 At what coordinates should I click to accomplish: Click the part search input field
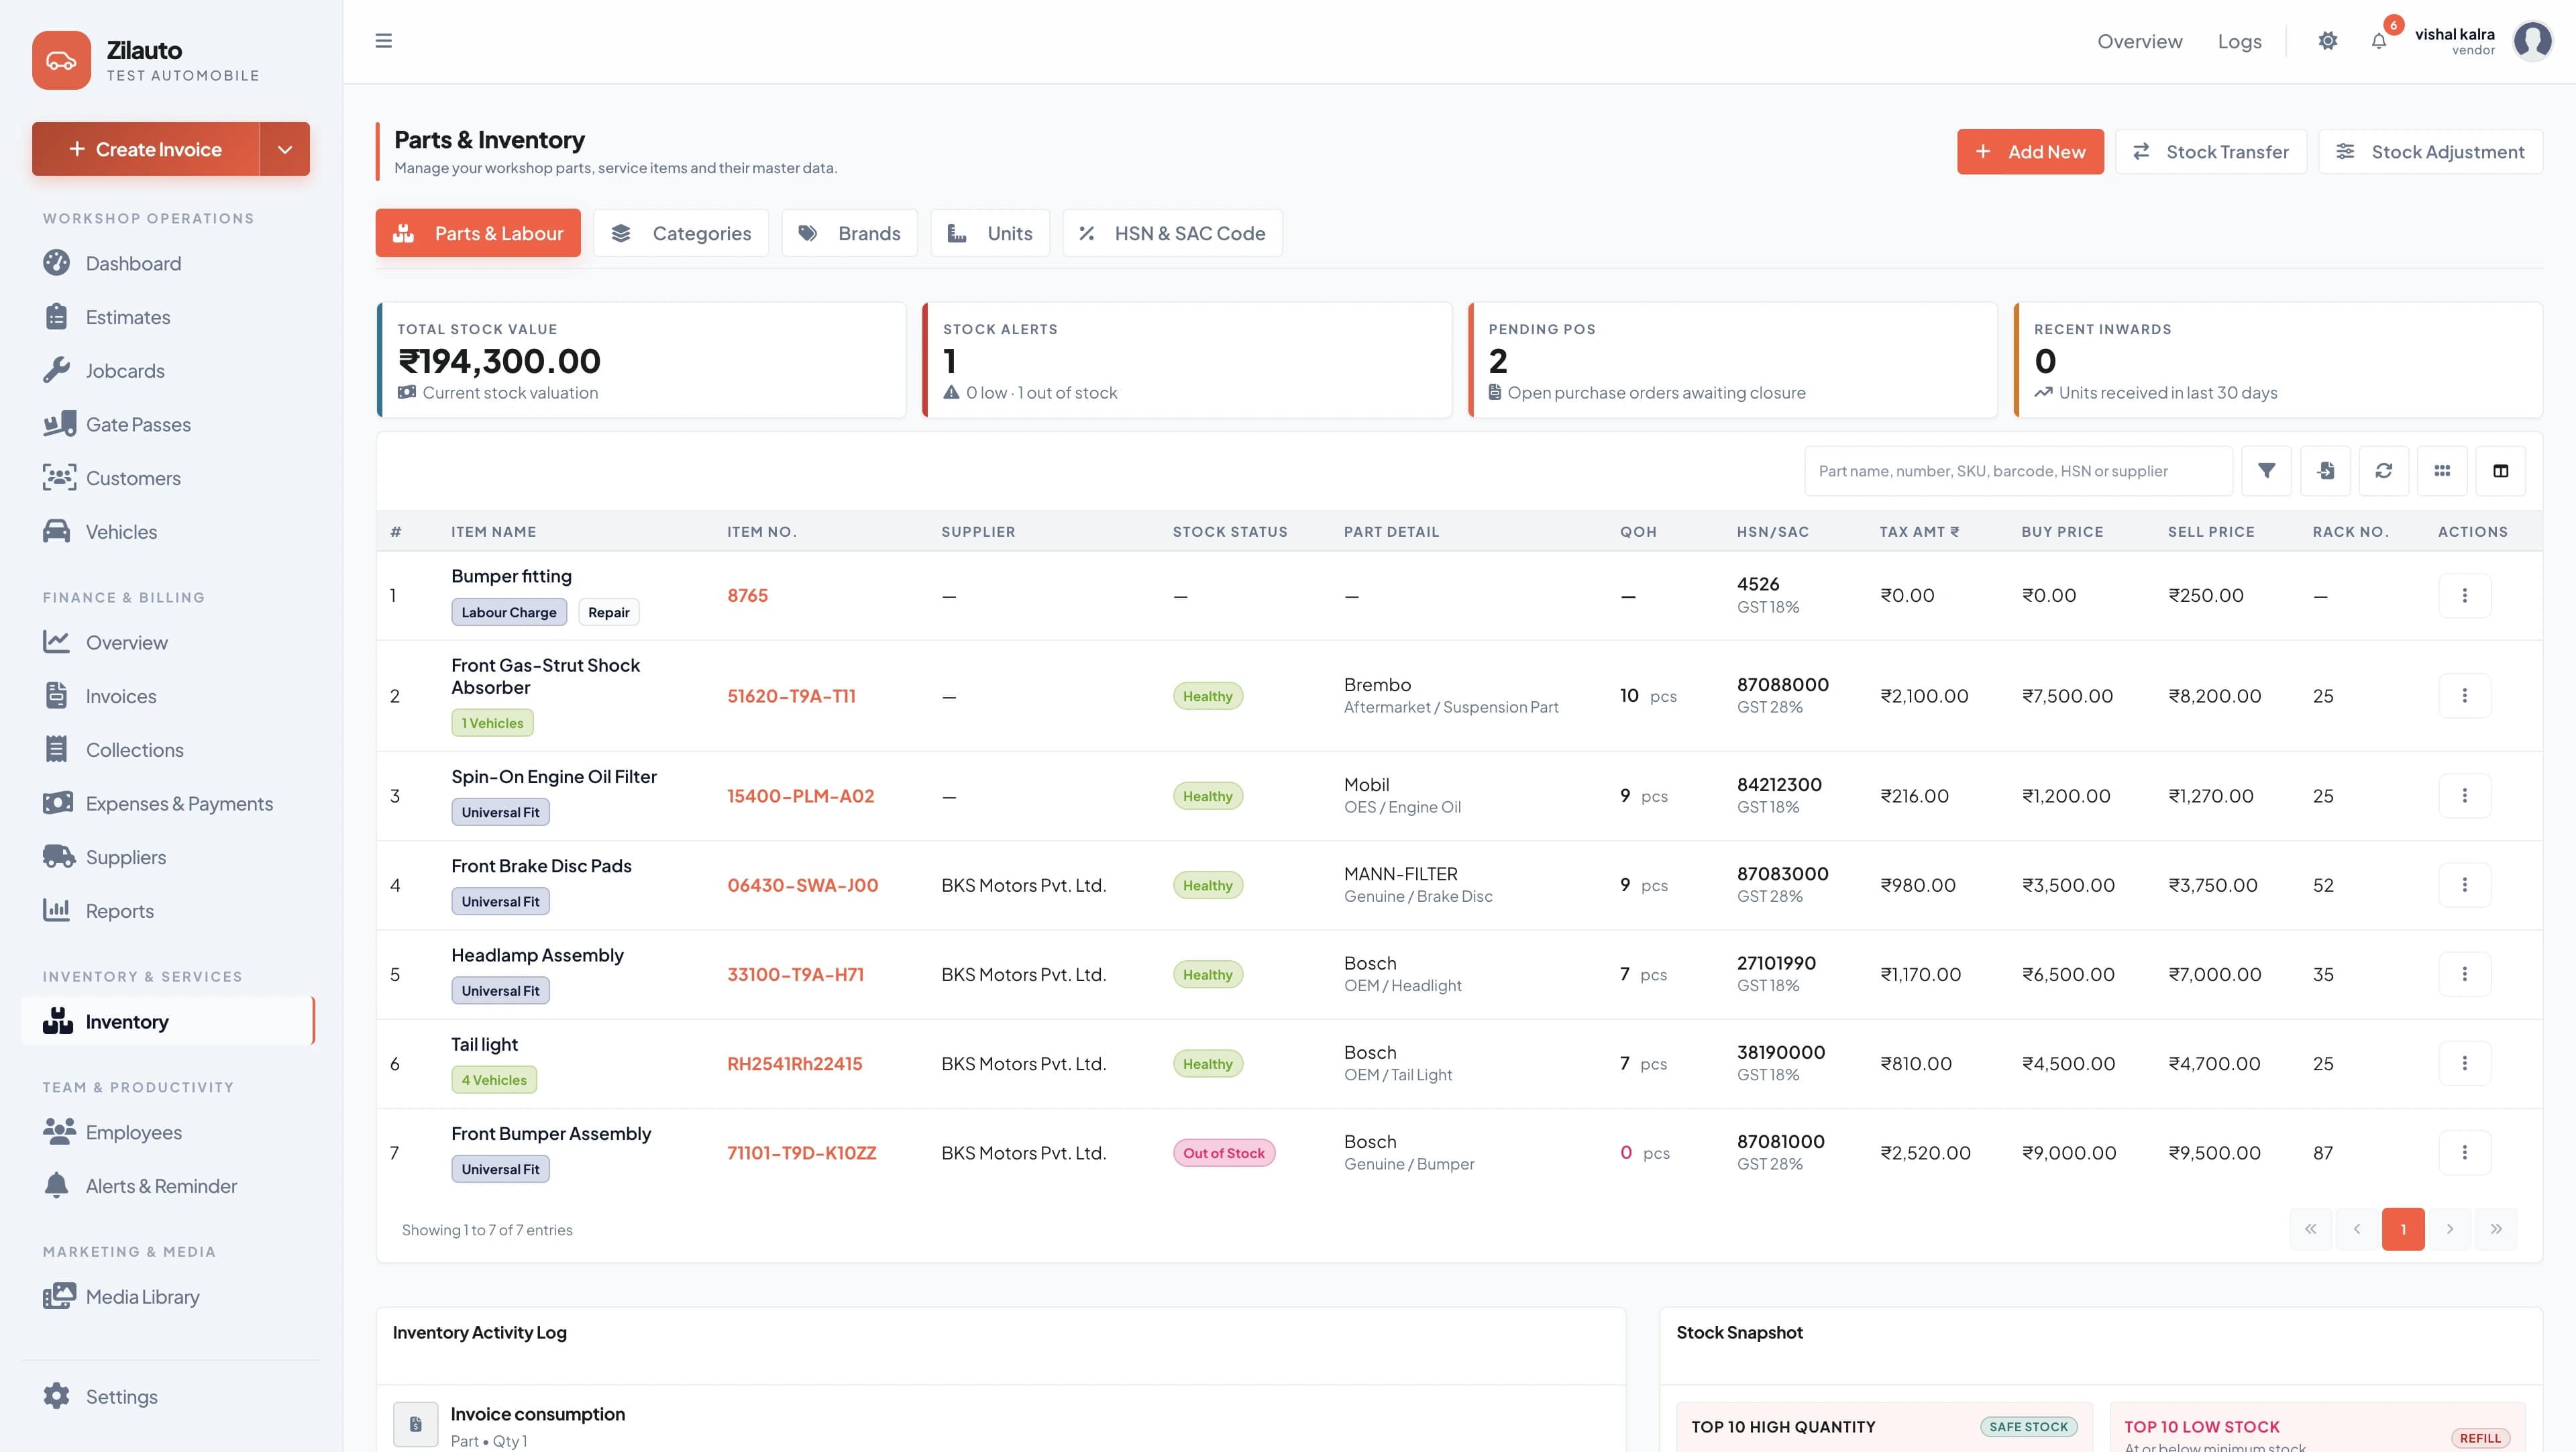click(2018, 471)
